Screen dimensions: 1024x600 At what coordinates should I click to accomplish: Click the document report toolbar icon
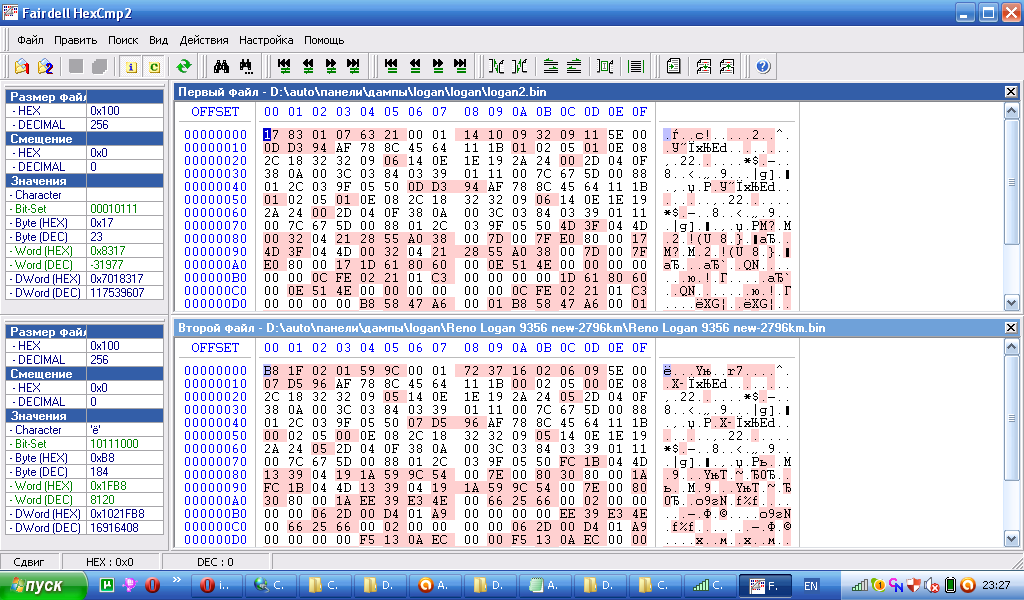[x=673, y=67]
